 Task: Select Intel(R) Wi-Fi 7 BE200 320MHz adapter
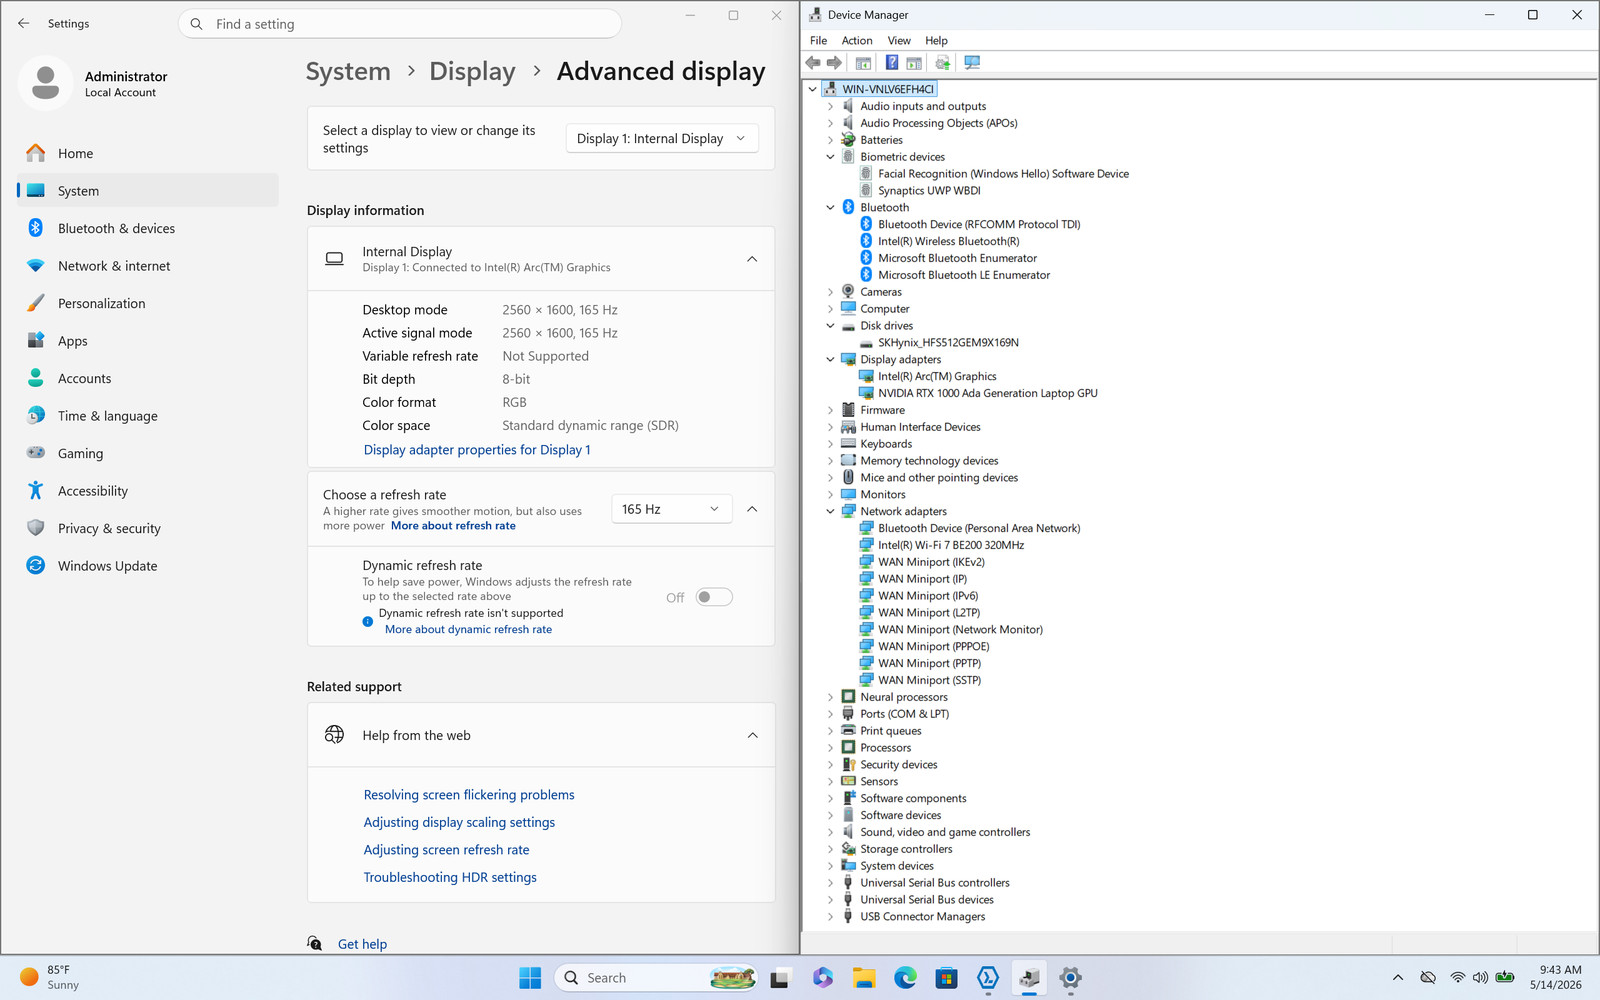(x=951, y=545)
